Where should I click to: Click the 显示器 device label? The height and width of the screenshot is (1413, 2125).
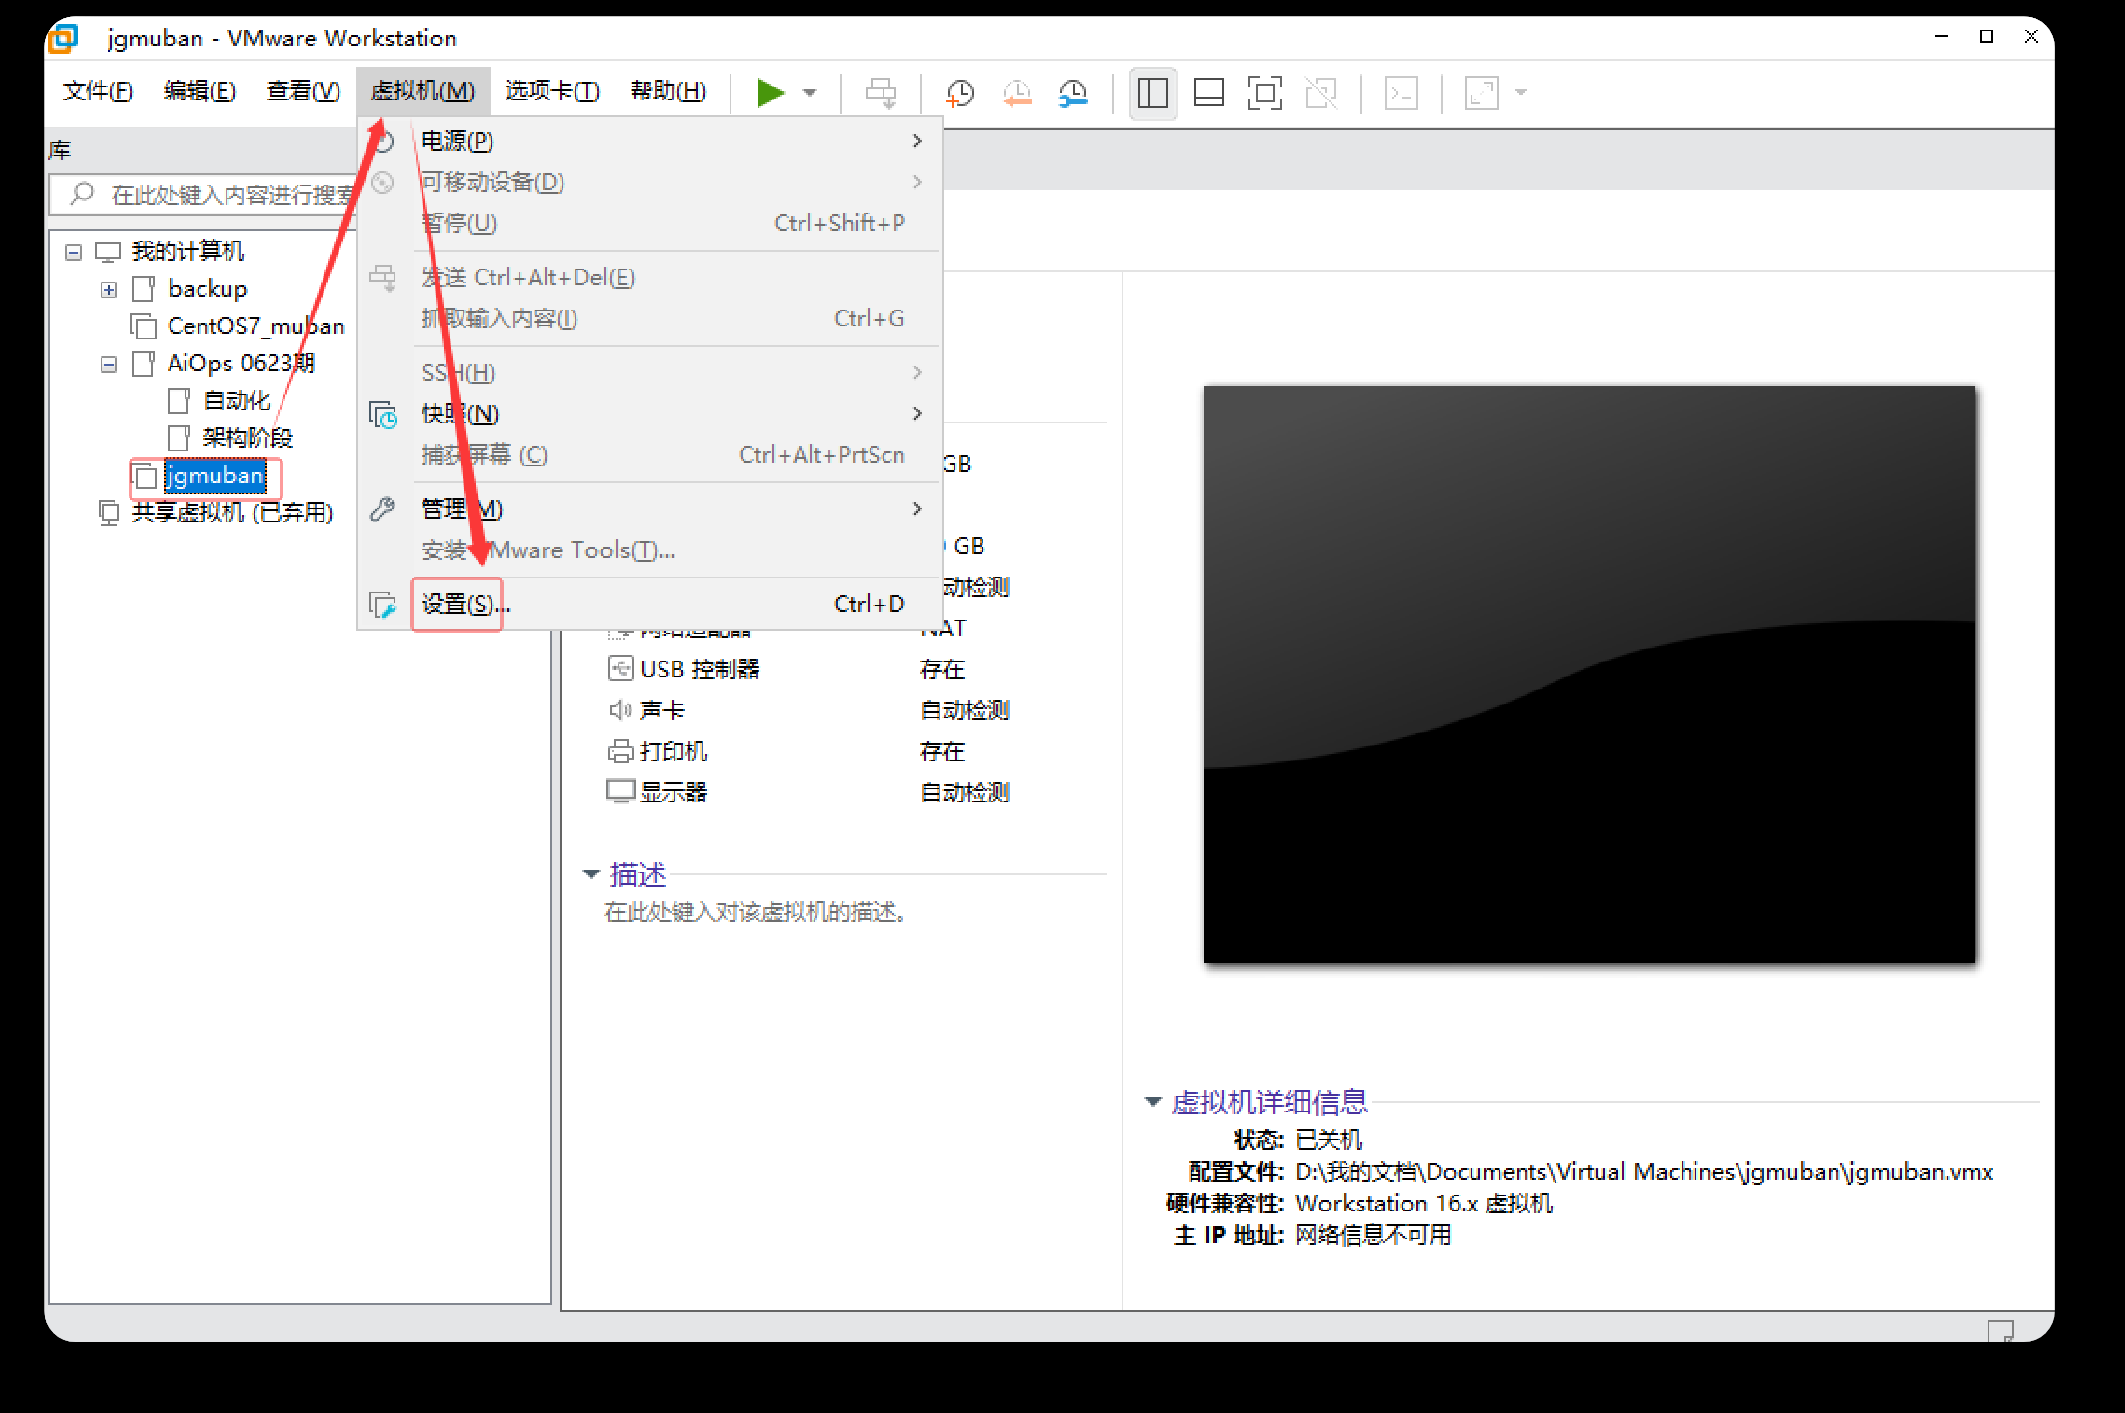(x=673, y=792)
